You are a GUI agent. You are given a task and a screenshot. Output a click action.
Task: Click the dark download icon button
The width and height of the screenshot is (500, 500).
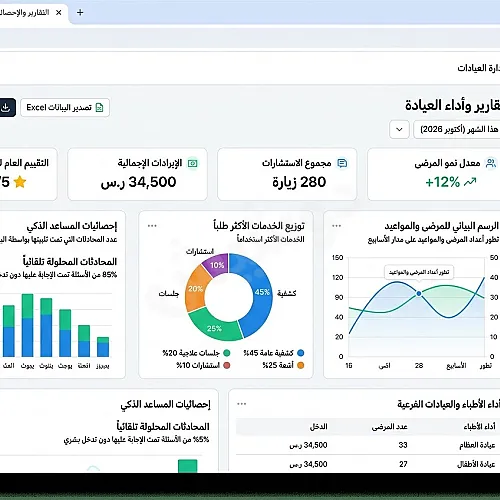(x=7, y=107)
